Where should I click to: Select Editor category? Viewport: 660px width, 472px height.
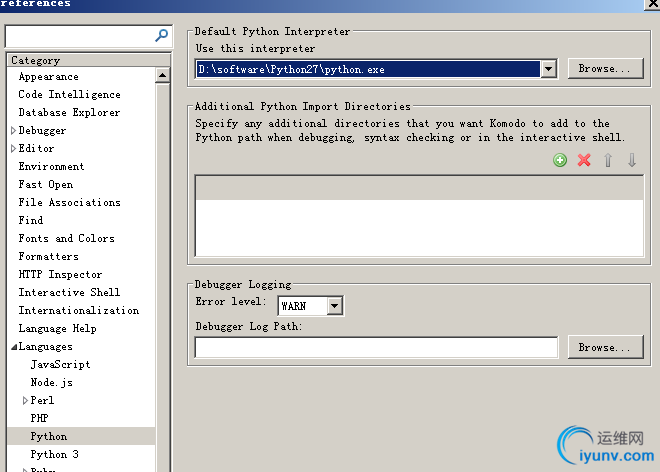[x=36, y=148]
